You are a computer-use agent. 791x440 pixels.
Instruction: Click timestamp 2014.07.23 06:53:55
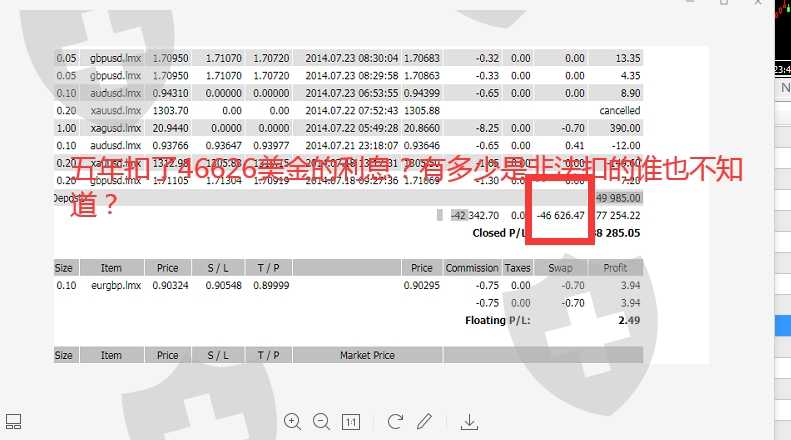[x=352, y=93]
